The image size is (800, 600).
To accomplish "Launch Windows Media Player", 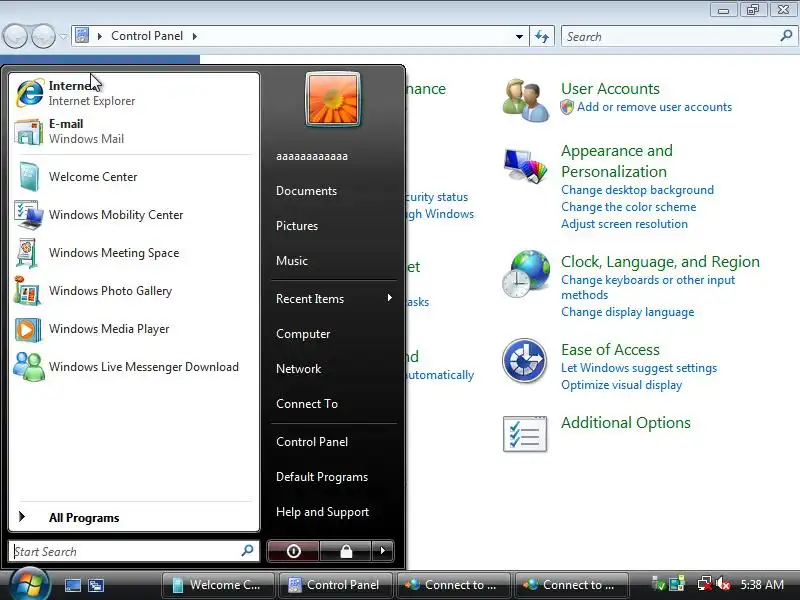I will click(134, 329).
